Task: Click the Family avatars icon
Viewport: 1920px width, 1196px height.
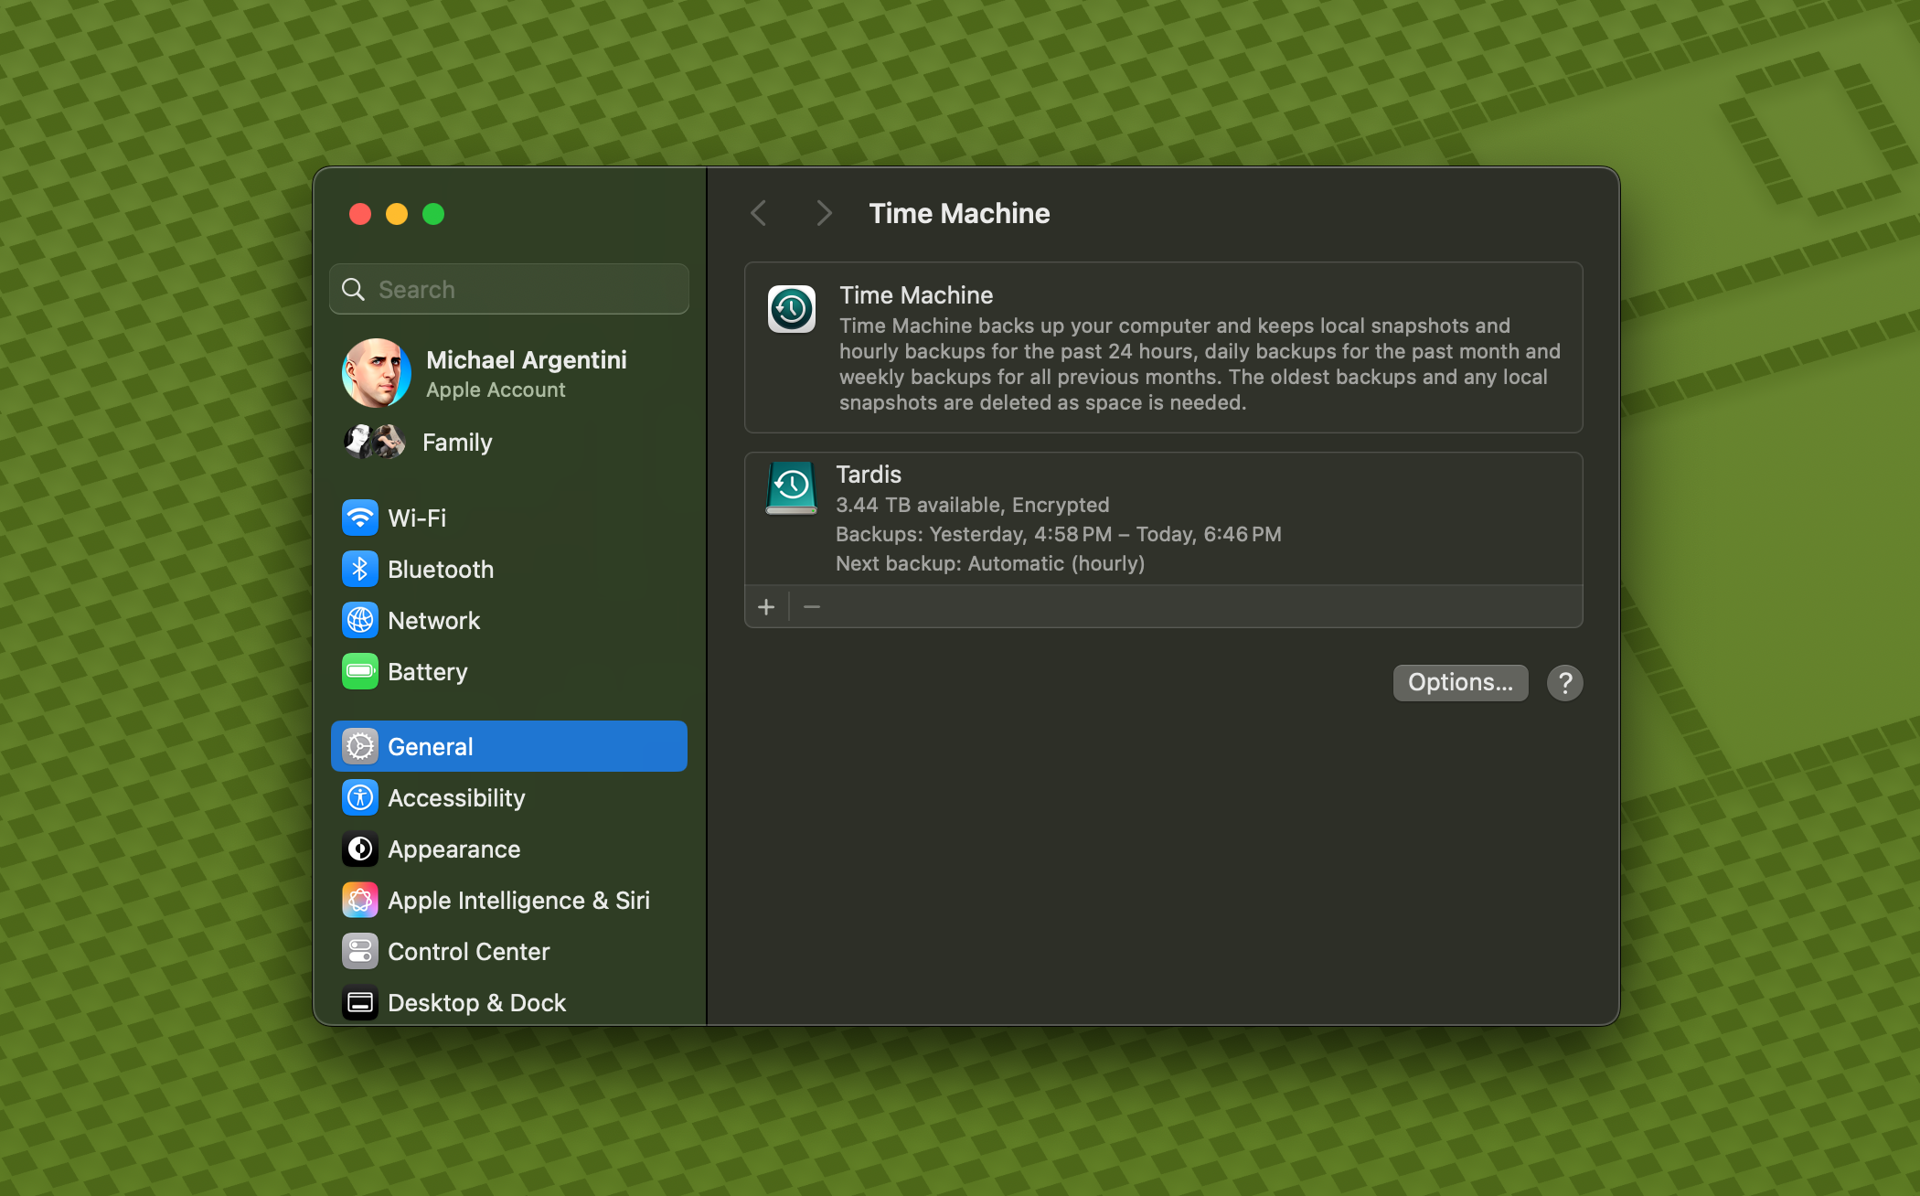Action: [374, 441]
